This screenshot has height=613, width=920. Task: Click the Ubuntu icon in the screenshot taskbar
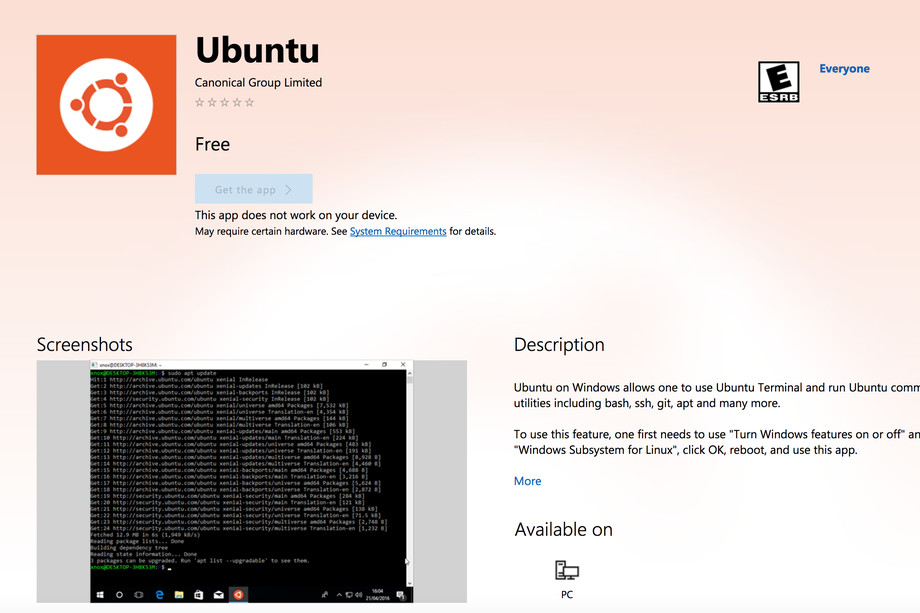(238, 595)
